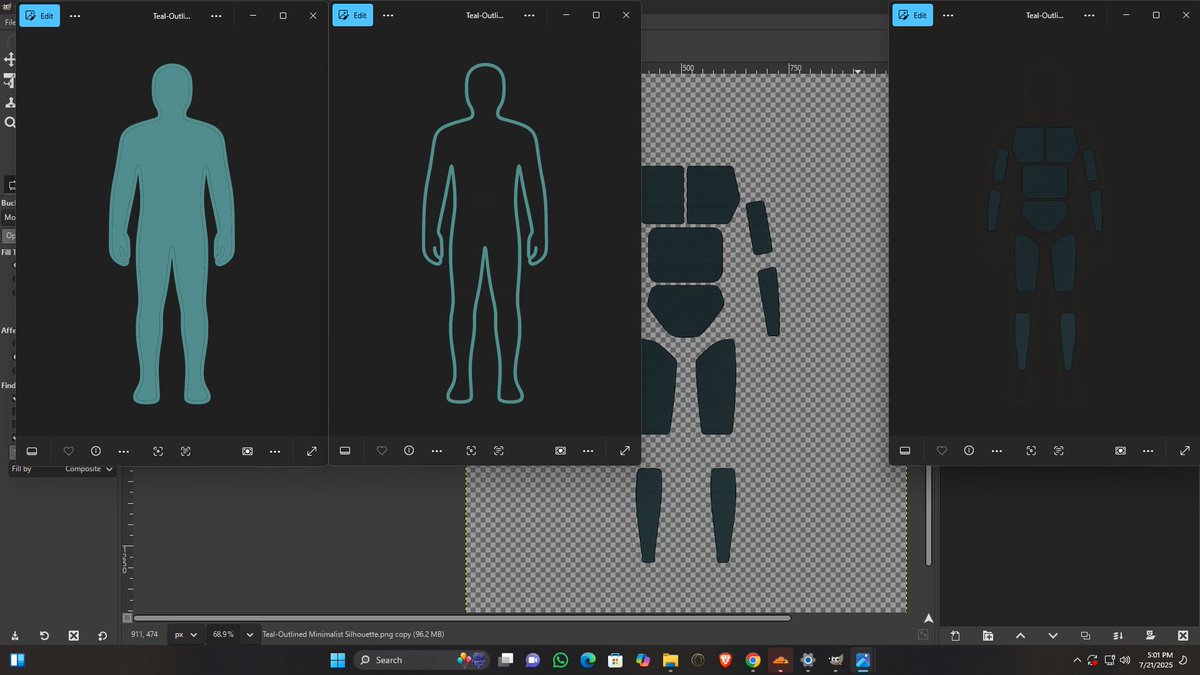Create a new layer in GIMP layers panel

click(x=954, y=636)
